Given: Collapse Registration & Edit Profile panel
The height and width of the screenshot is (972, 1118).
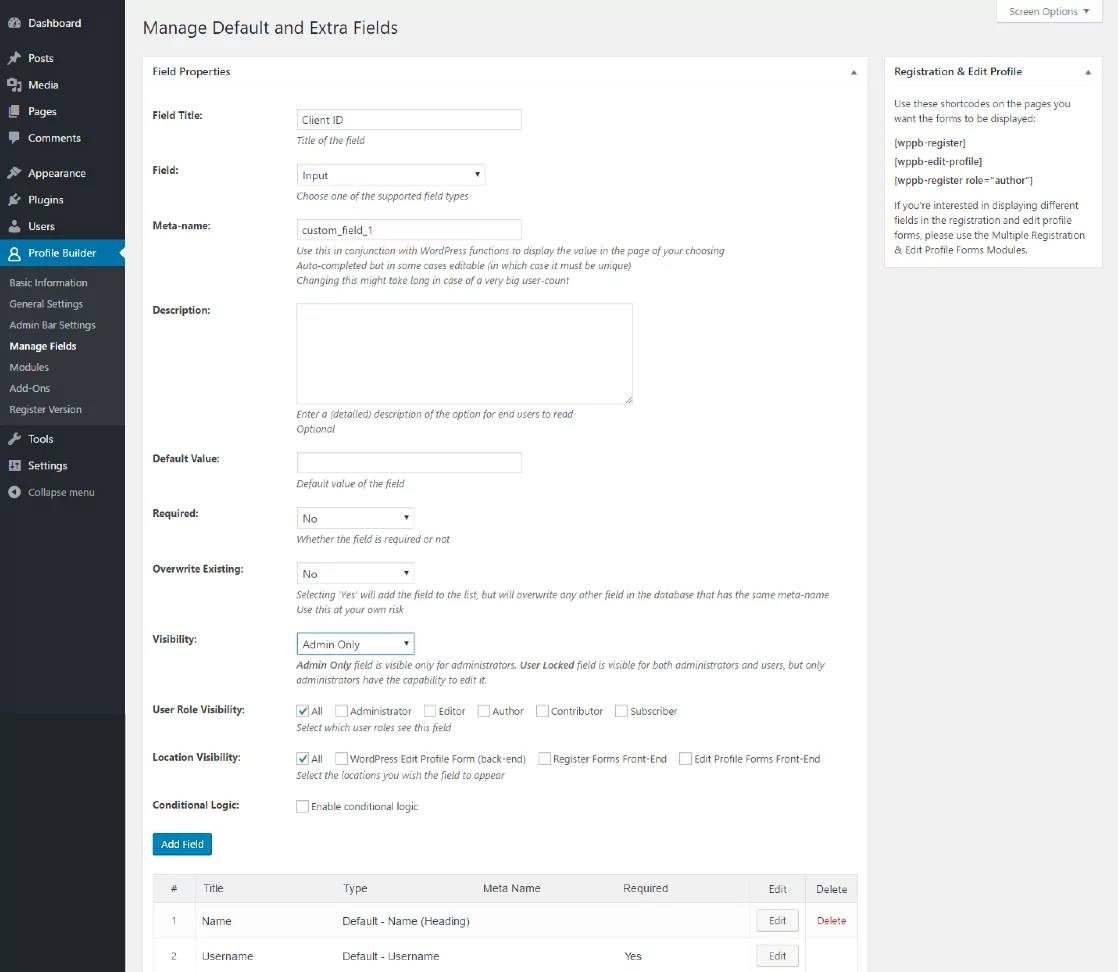Looking at the screenshot, I should 1088,72.
